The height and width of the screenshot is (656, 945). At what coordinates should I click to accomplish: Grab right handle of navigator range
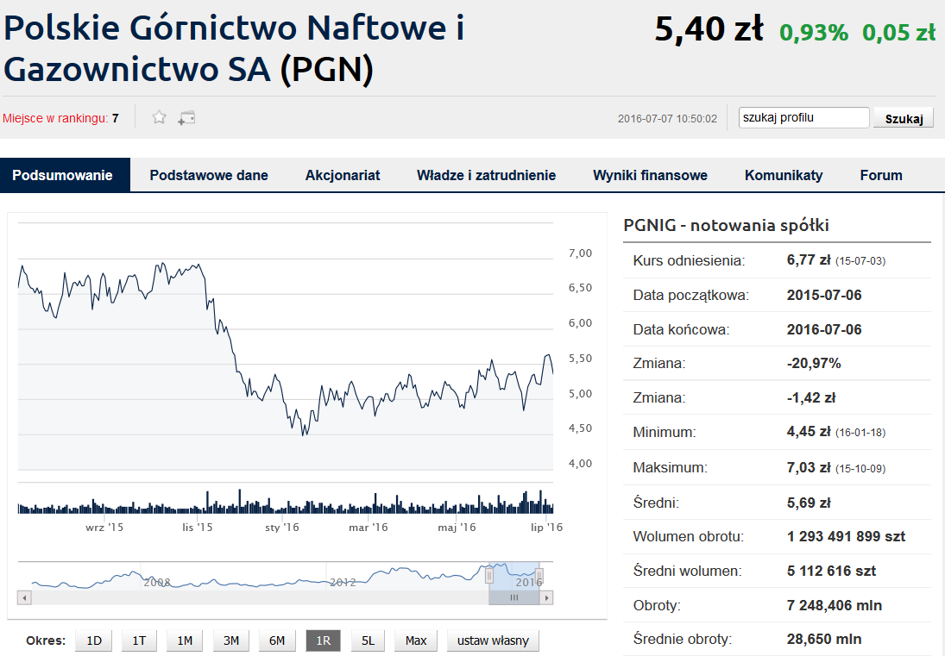(x=539, y=576)
